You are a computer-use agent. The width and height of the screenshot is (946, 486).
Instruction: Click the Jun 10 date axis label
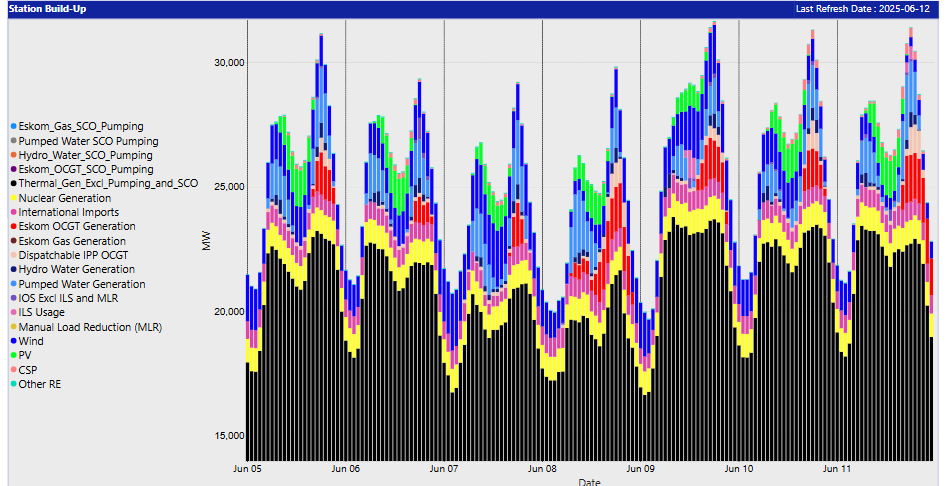click(739, 468)
